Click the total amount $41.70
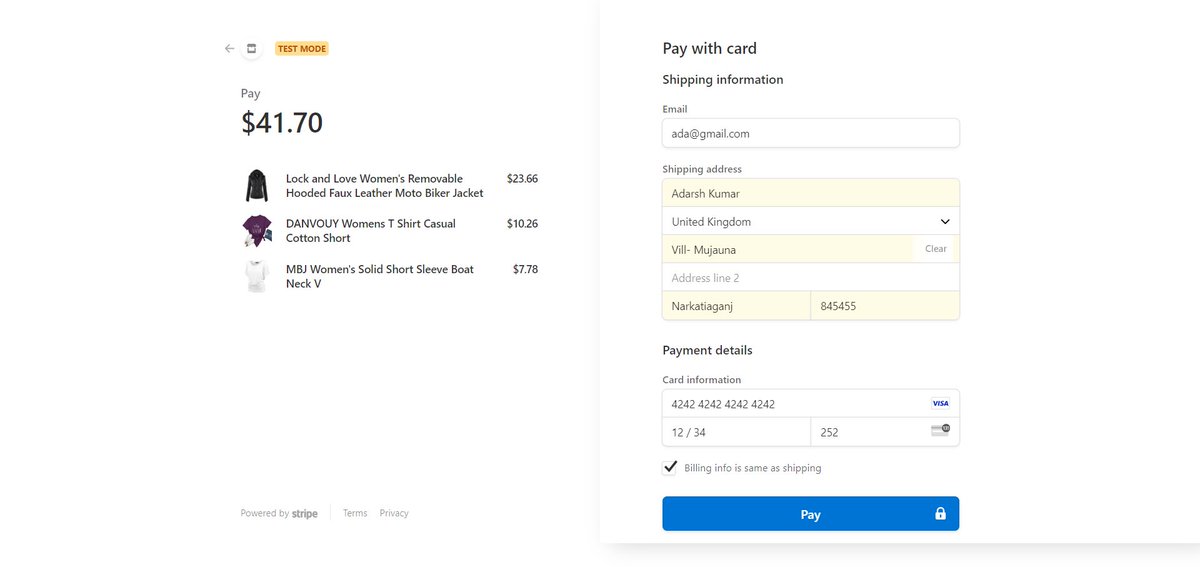The image size is (1200, 567). pyautogui.click(x=282, y=123)
